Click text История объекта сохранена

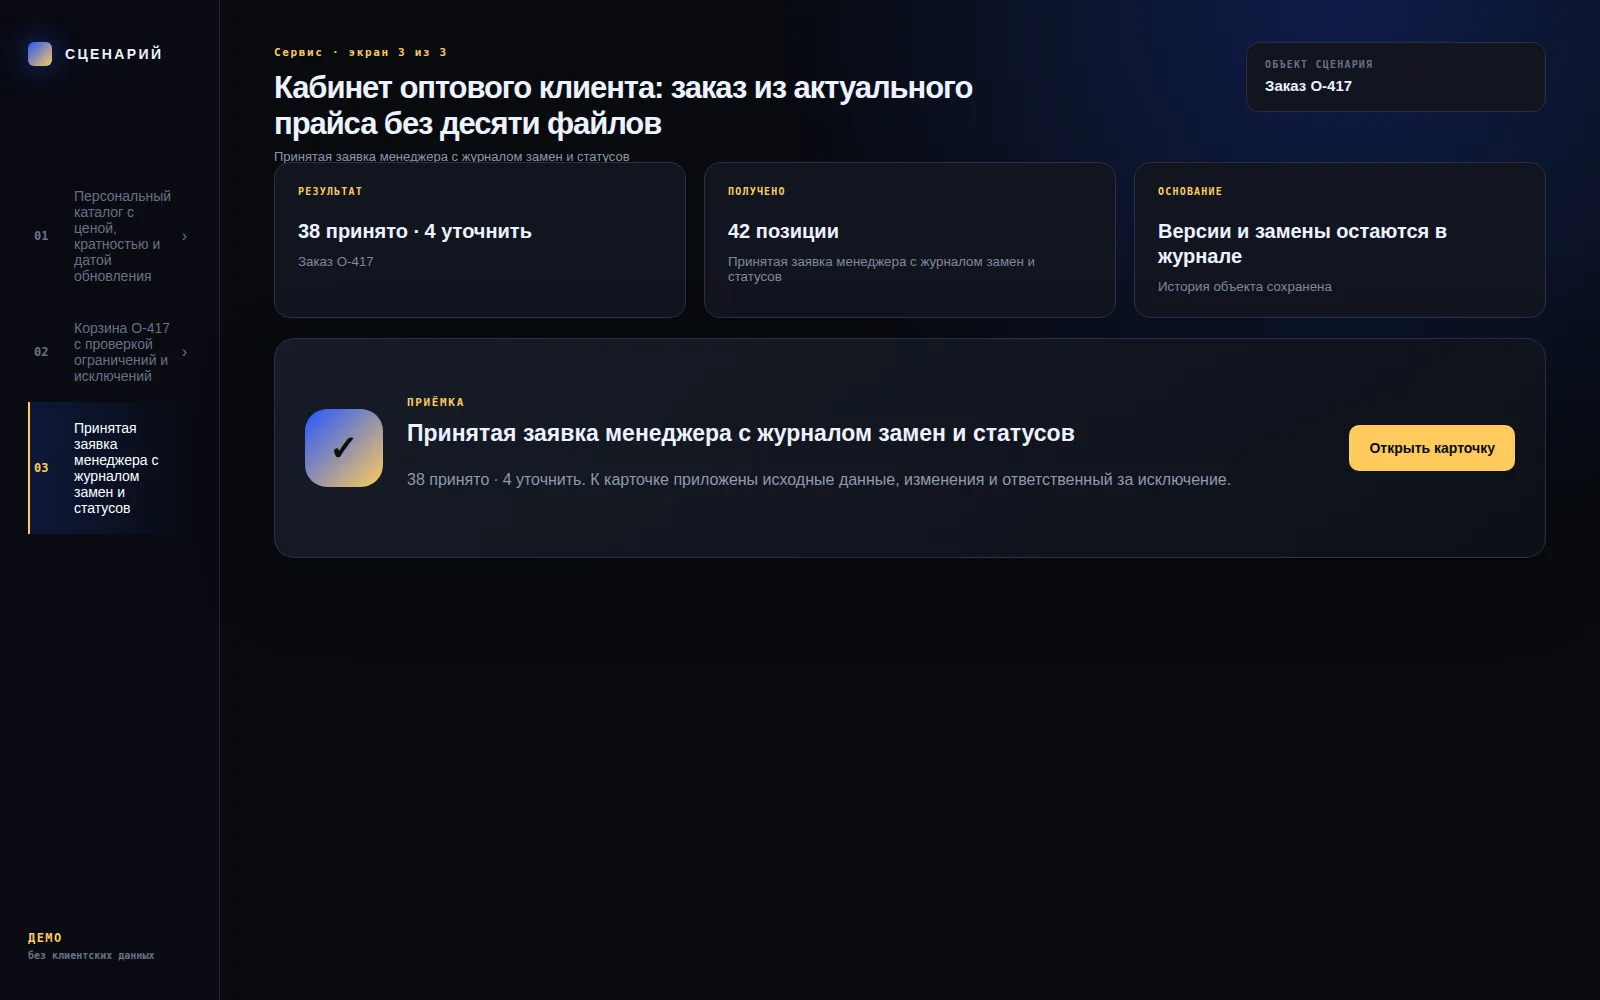1245,287
